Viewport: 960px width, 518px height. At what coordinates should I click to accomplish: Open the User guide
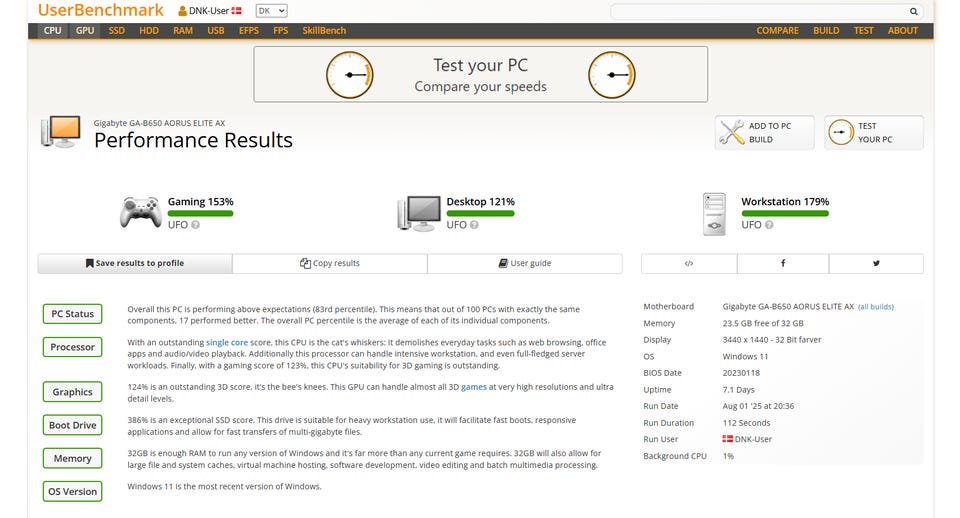click(x=525, y=263)
